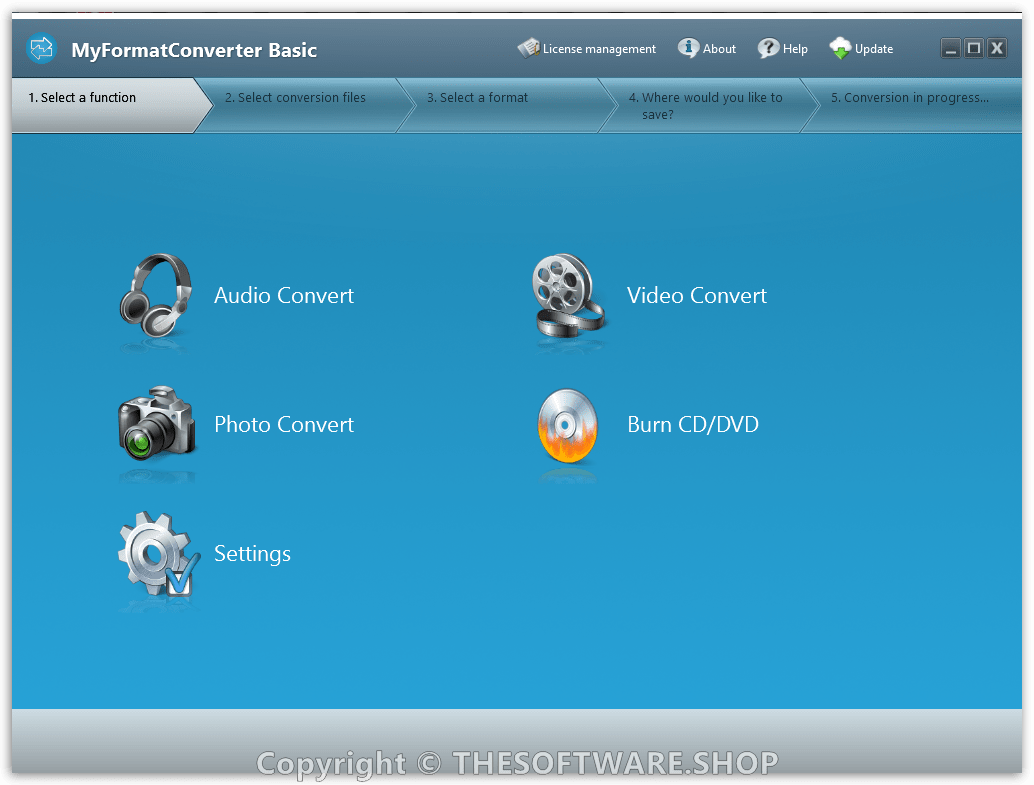This screenshot has width=1034, height=785.
Task: Click the Audio Convert label
Action: point(284,296)
